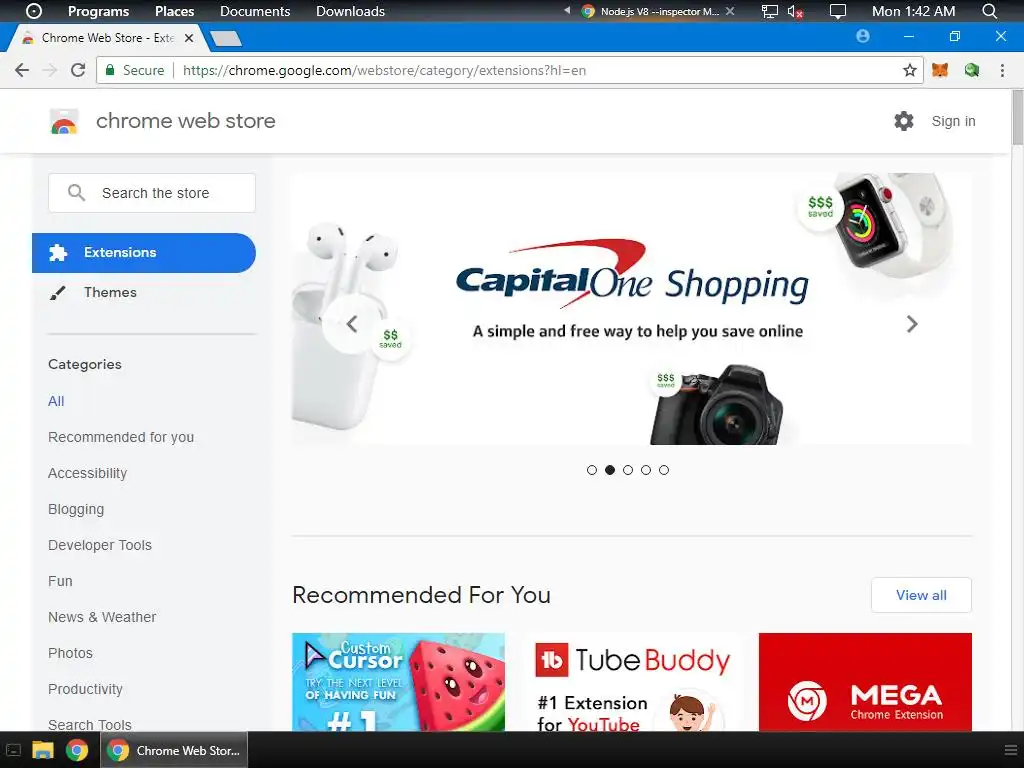Open the taskbar hamburger menu icon

pos(1010,750)
